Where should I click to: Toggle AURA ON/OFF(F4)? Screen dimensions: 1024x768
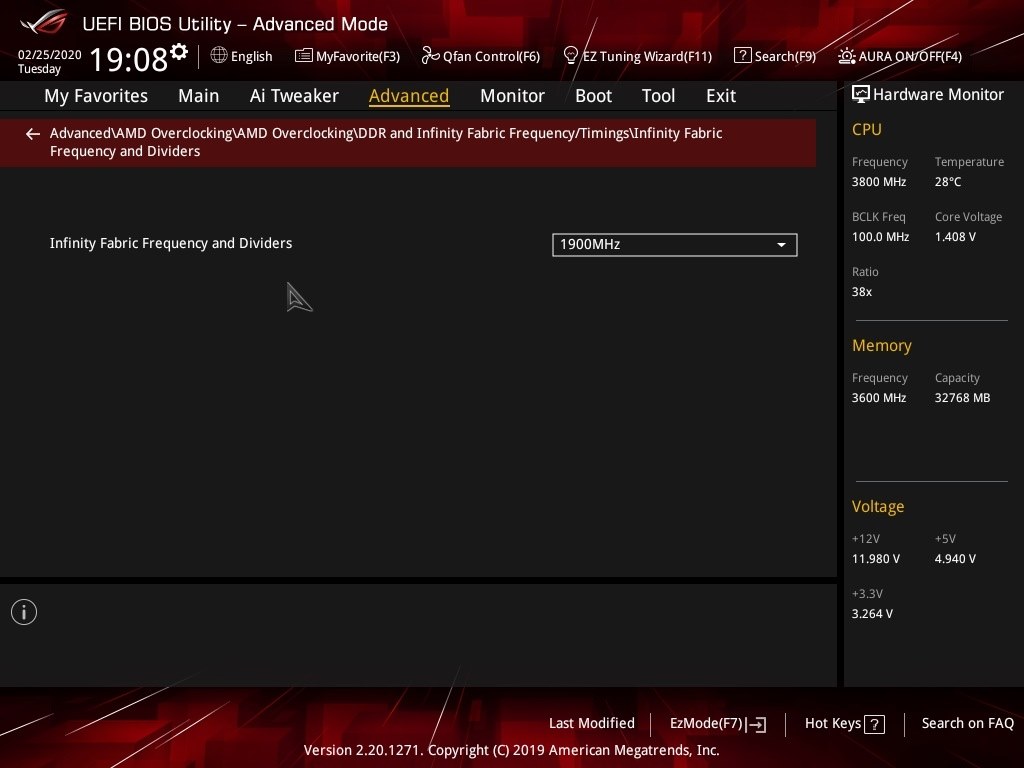[910, 56]
